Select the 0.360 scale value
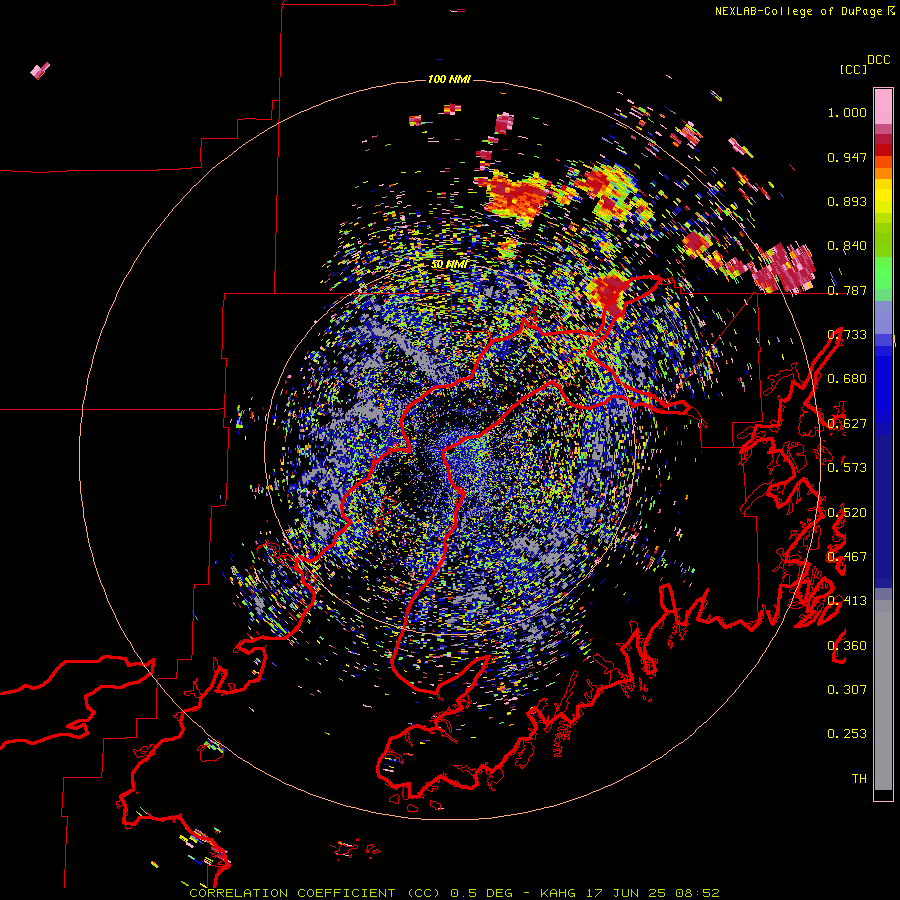 (847, 646)
